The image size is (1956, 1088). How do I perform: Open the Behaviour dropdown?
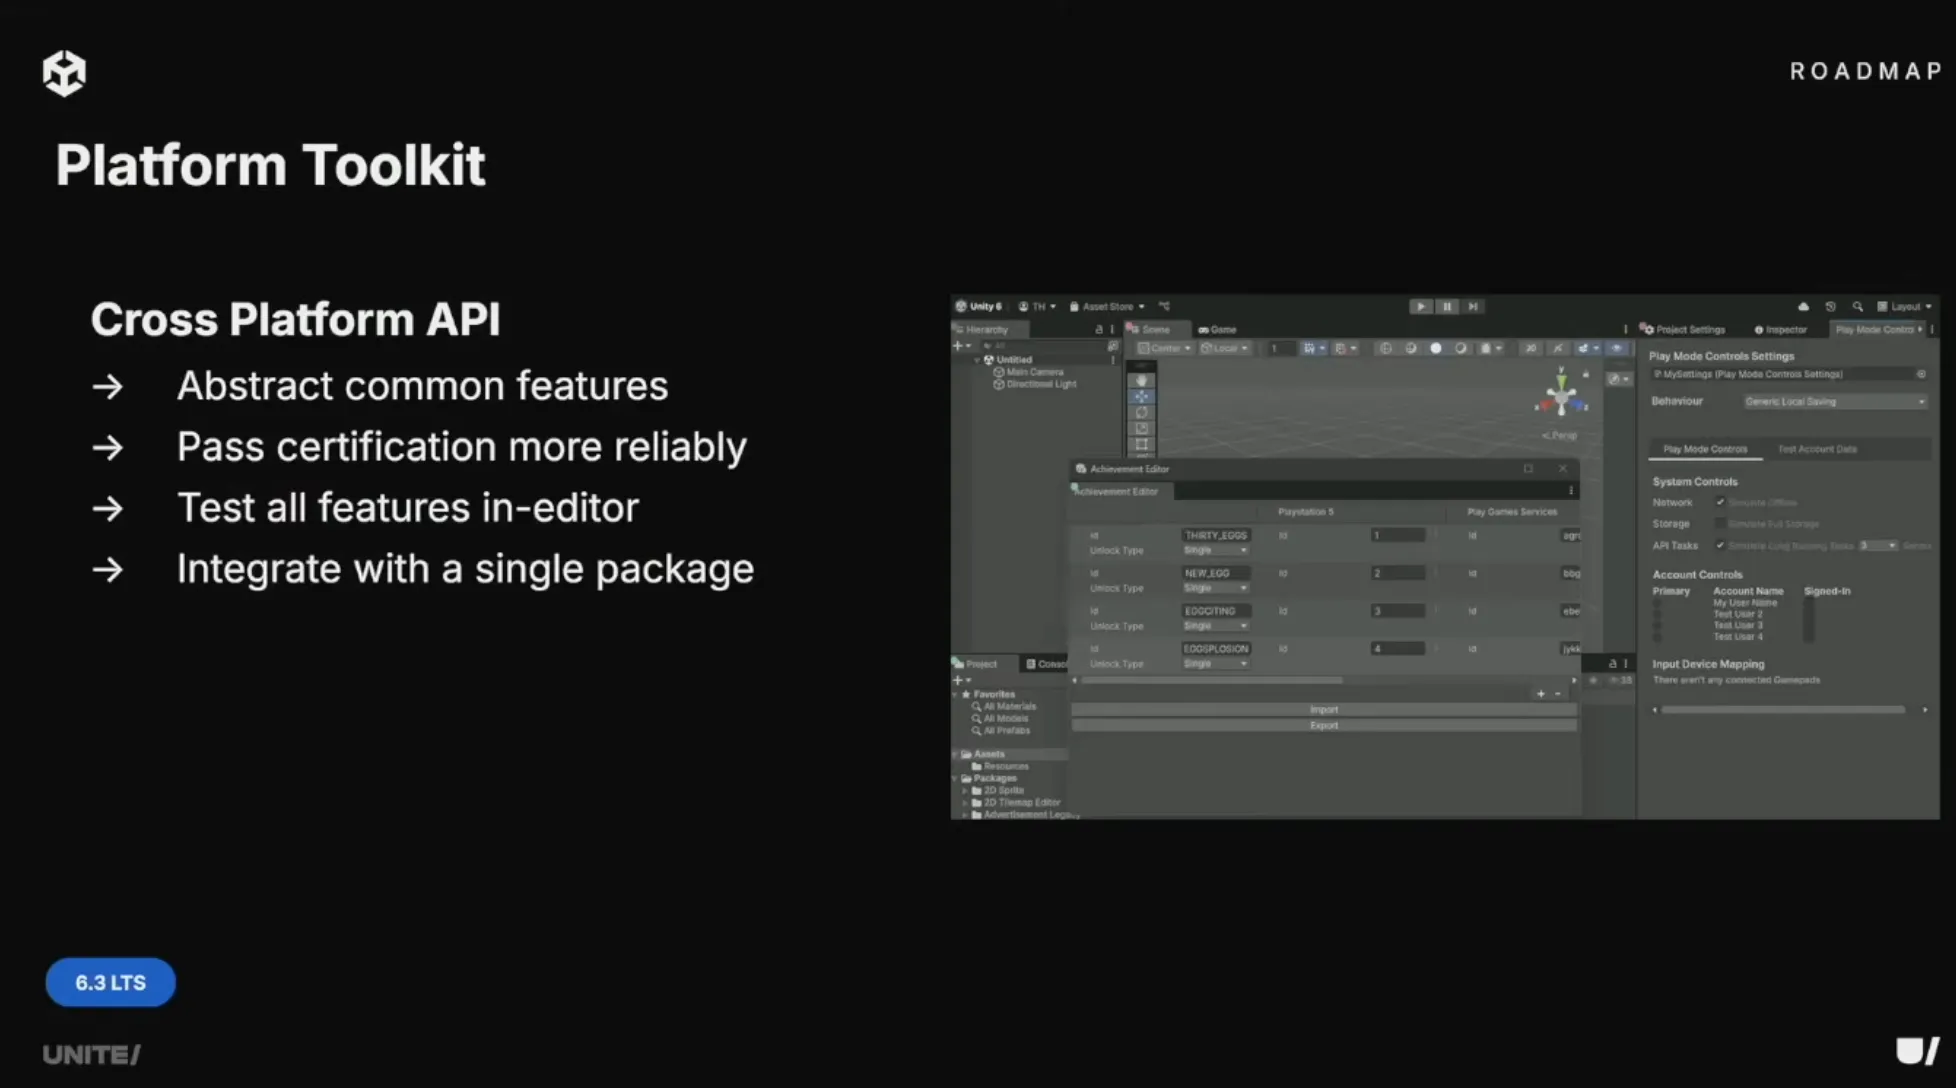1834,401
